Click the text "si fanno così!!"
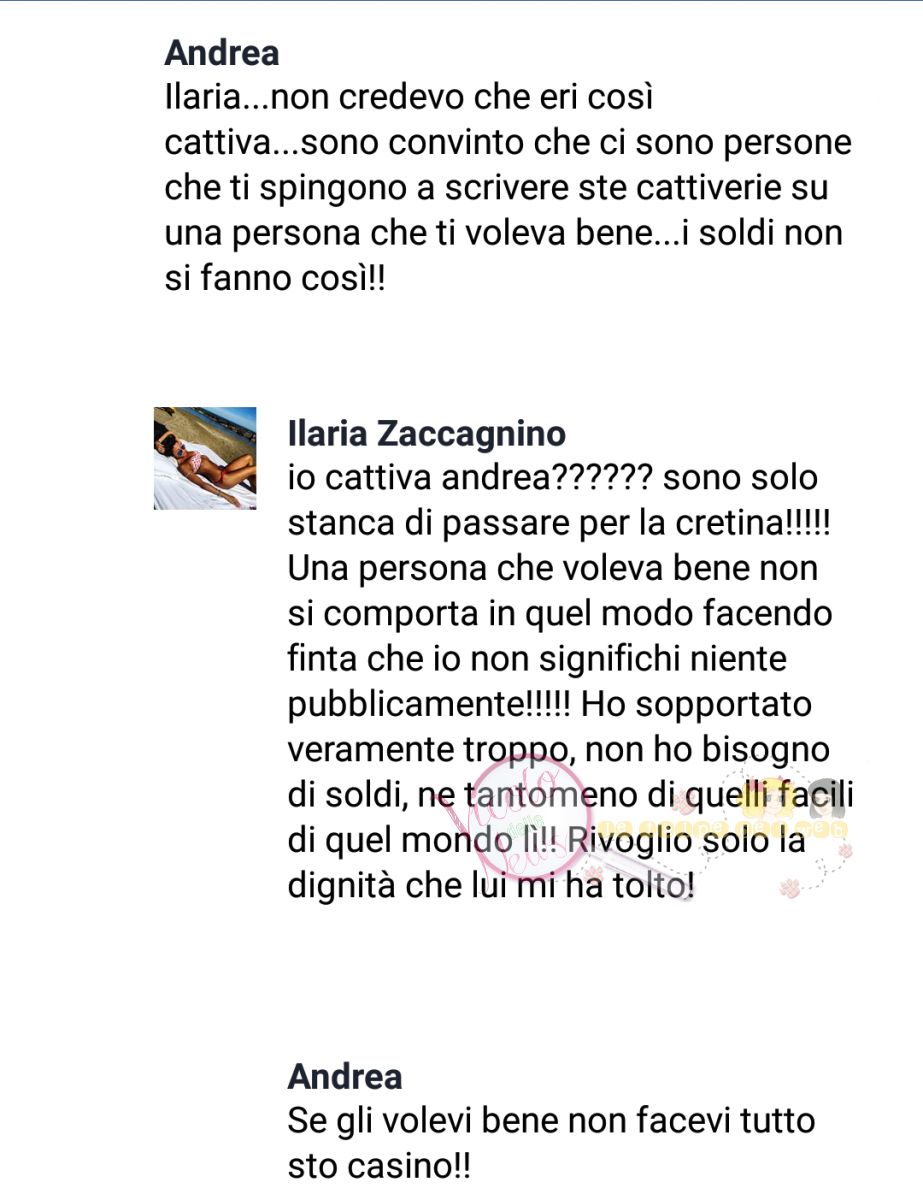923x1200 pixels. [275, 279]
